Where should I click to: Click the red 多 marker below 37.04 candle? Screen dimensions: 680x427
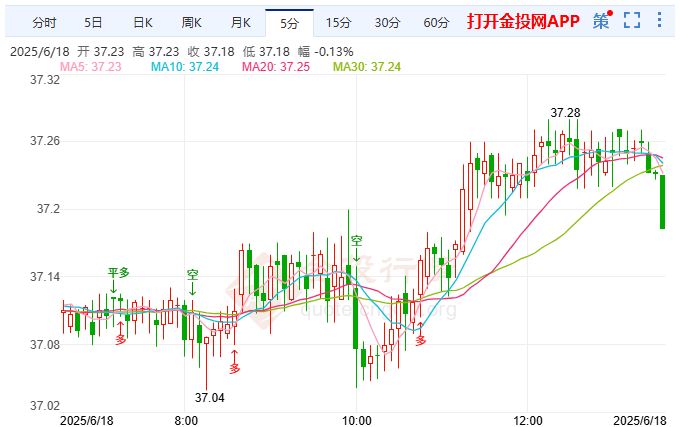pos(234,362)
